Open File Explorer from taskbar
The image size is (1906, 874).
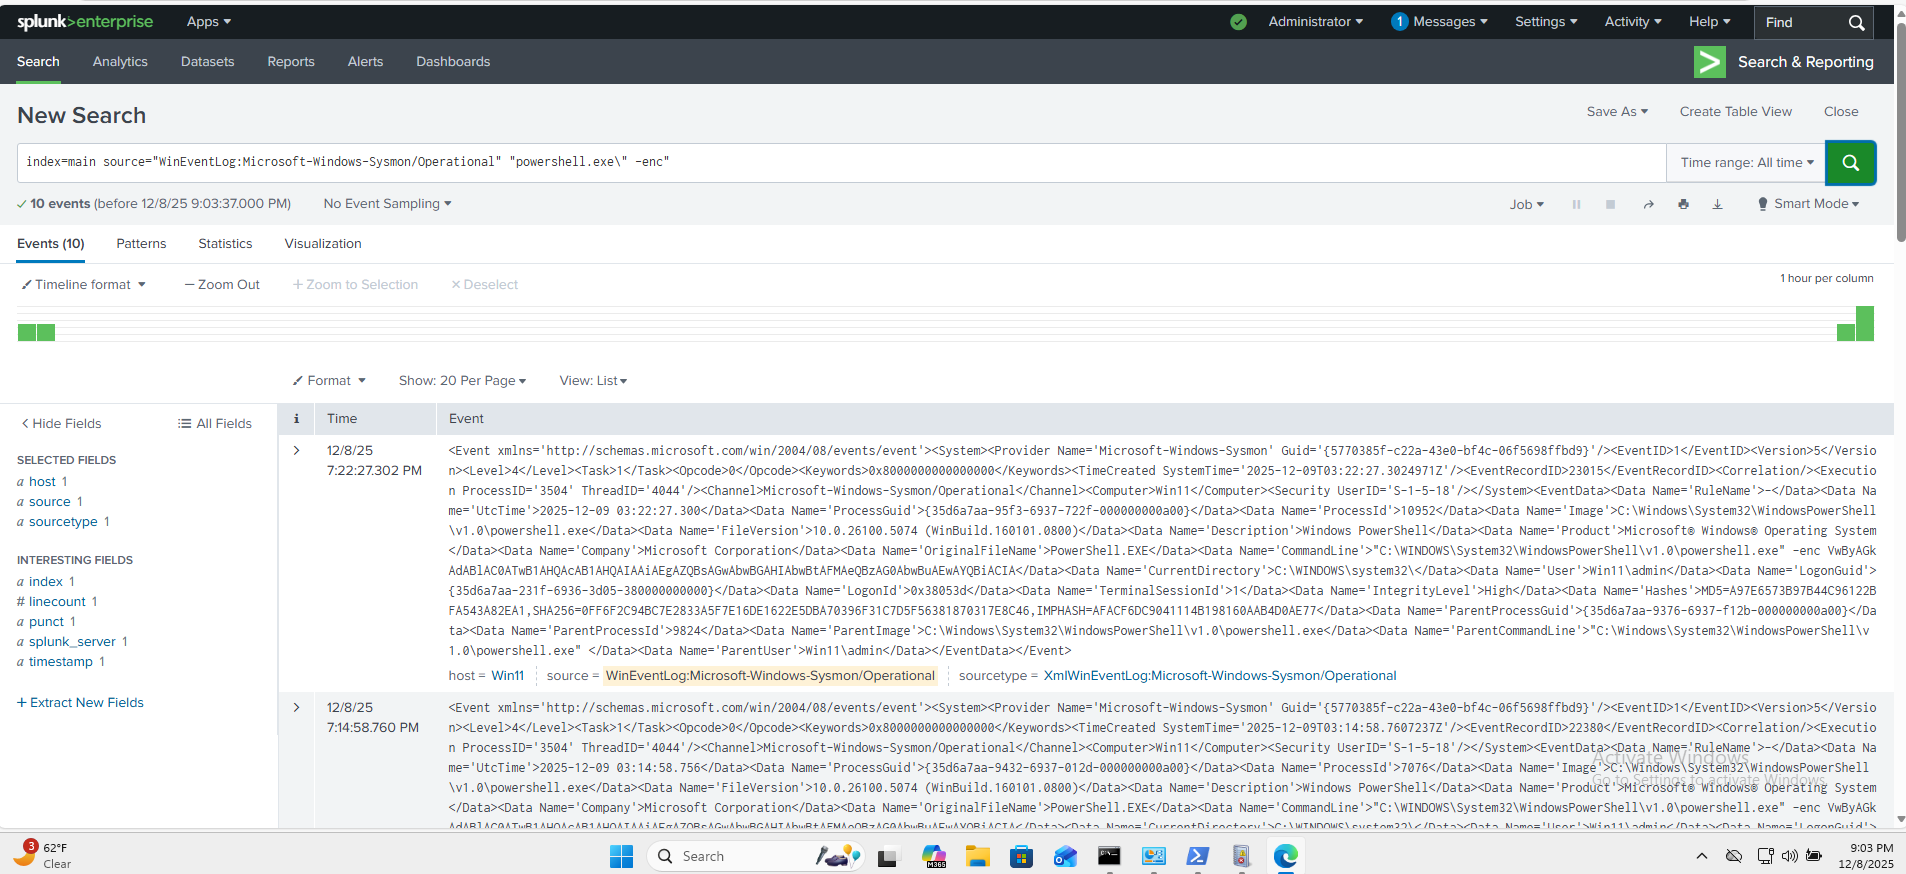pyautogui.click(x=977, y=856)
